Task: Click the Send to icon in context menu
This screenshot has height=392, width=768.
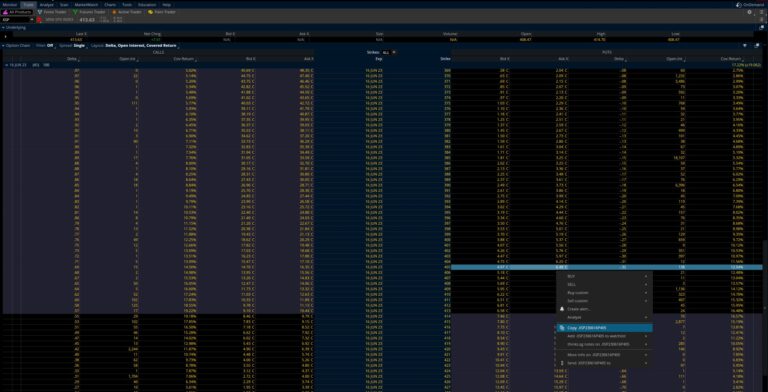Action: coord(562,363)
